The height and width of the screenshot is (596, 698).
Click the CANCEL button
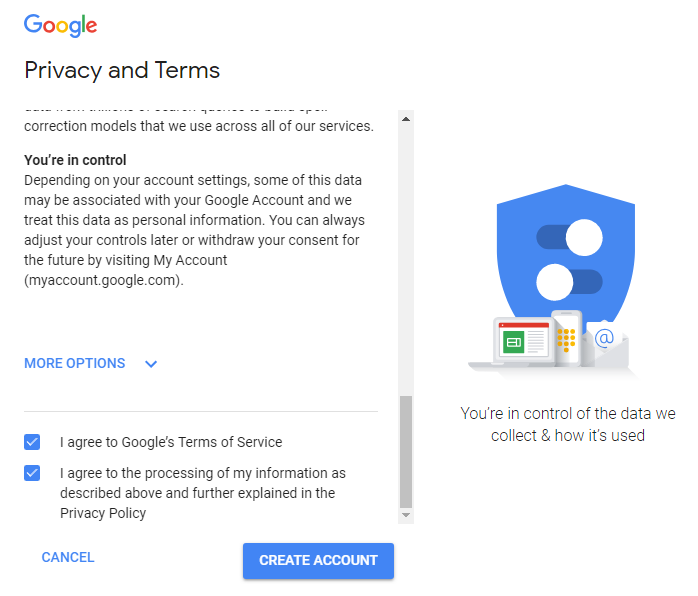tap(68, 557)
